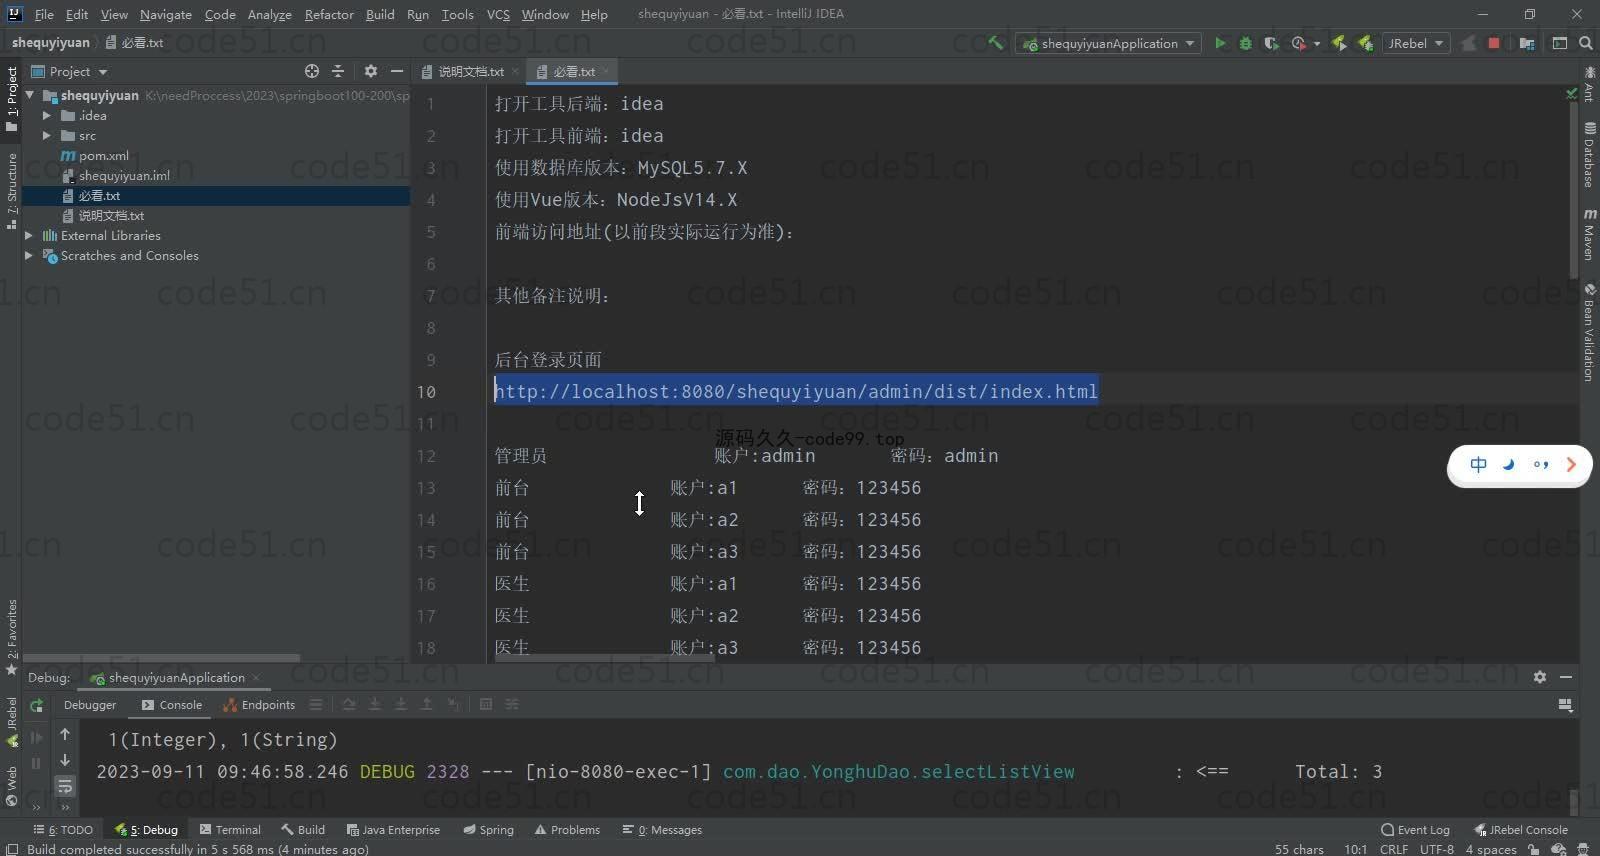The width and height of the screenshot is (1600, 856).
Task: Start debugging with the green bug icon
Action: point(1245,43)
